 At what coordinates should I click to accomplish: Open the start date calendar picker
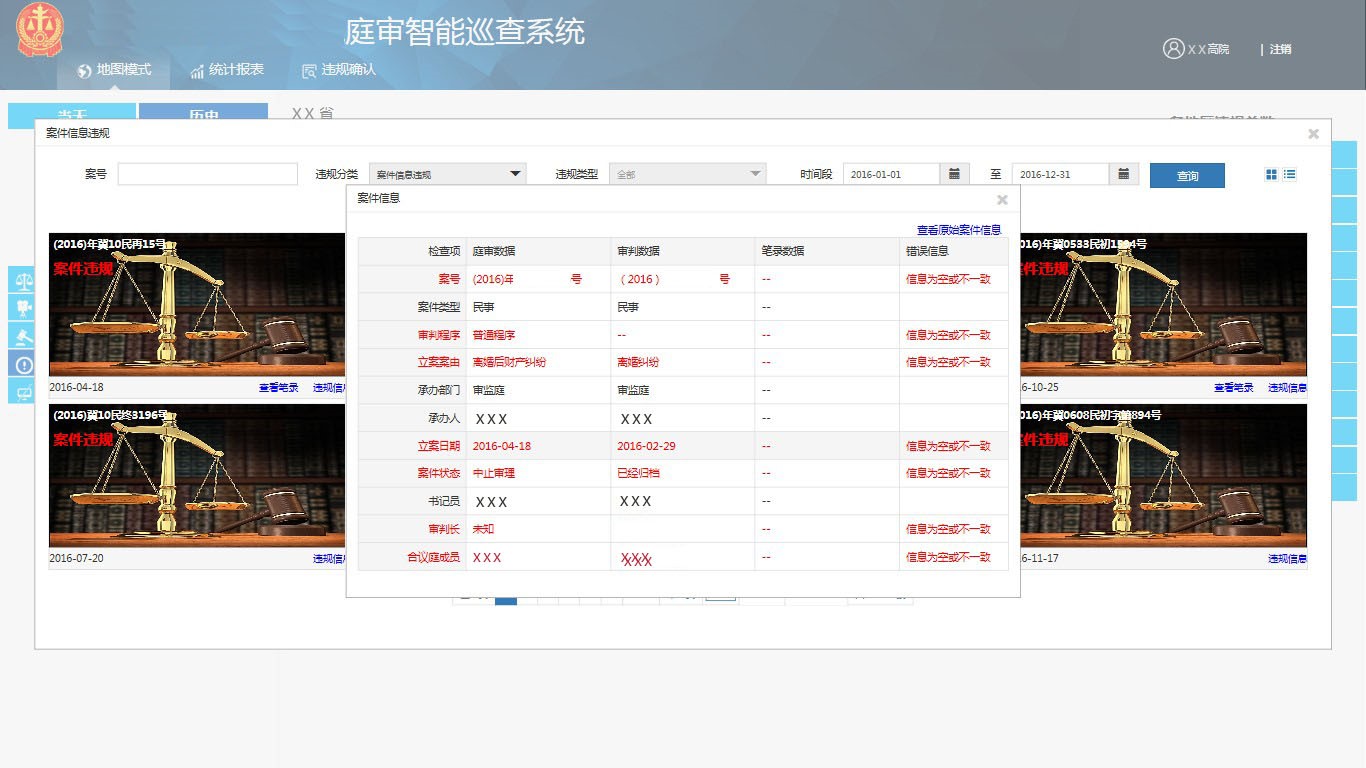tap(954, 174)
